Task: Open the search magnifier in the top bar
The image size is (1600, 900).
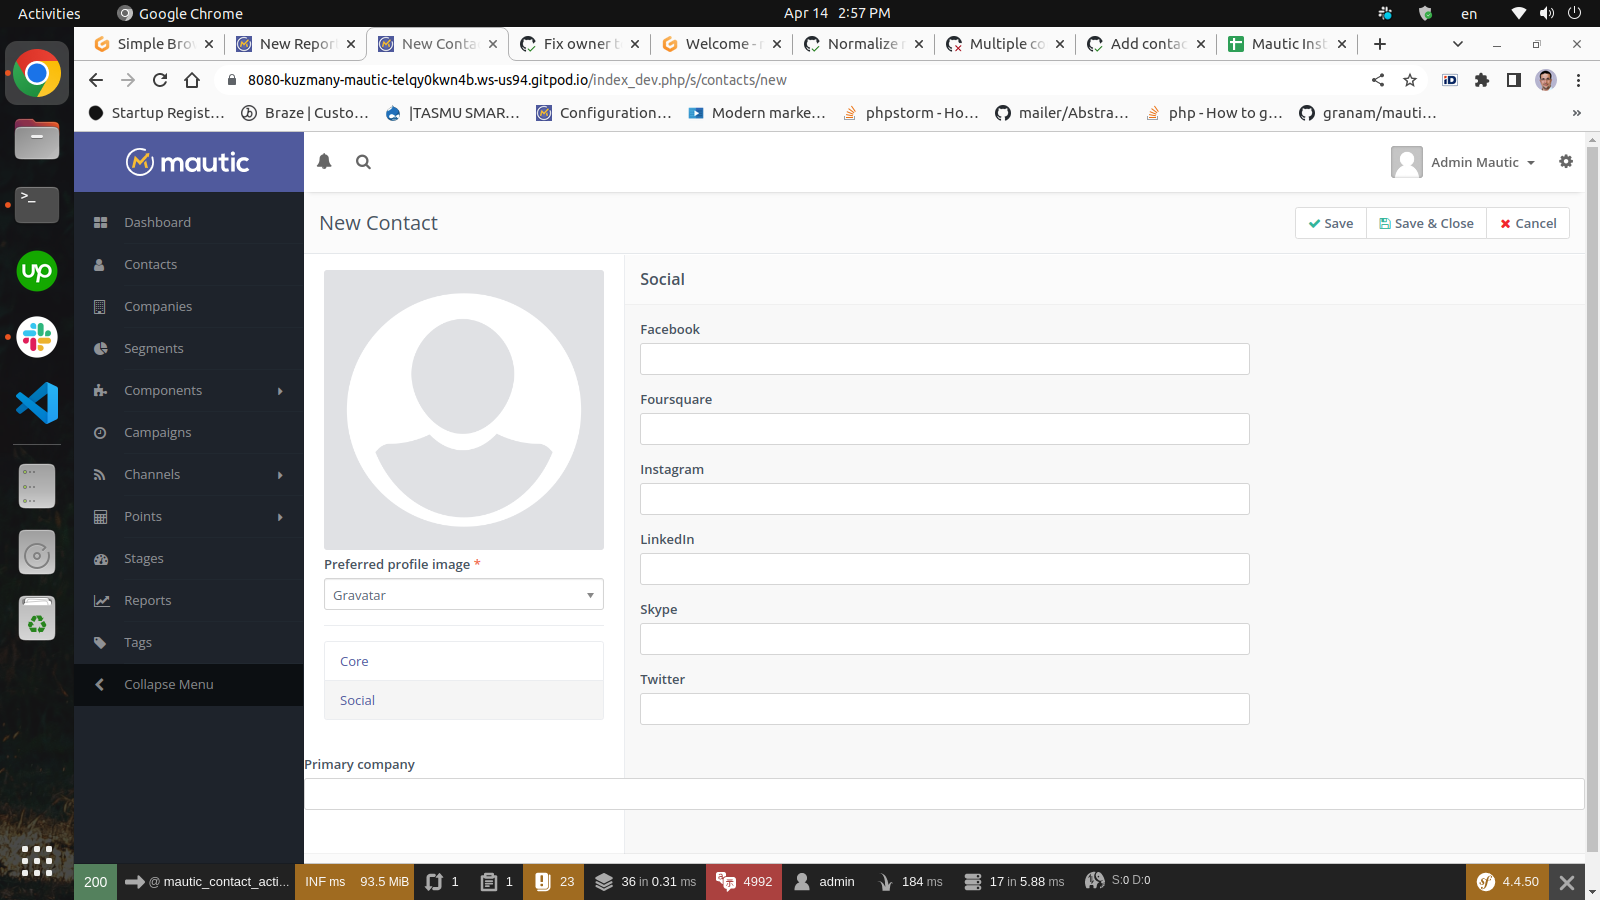Action: point(363,161)
